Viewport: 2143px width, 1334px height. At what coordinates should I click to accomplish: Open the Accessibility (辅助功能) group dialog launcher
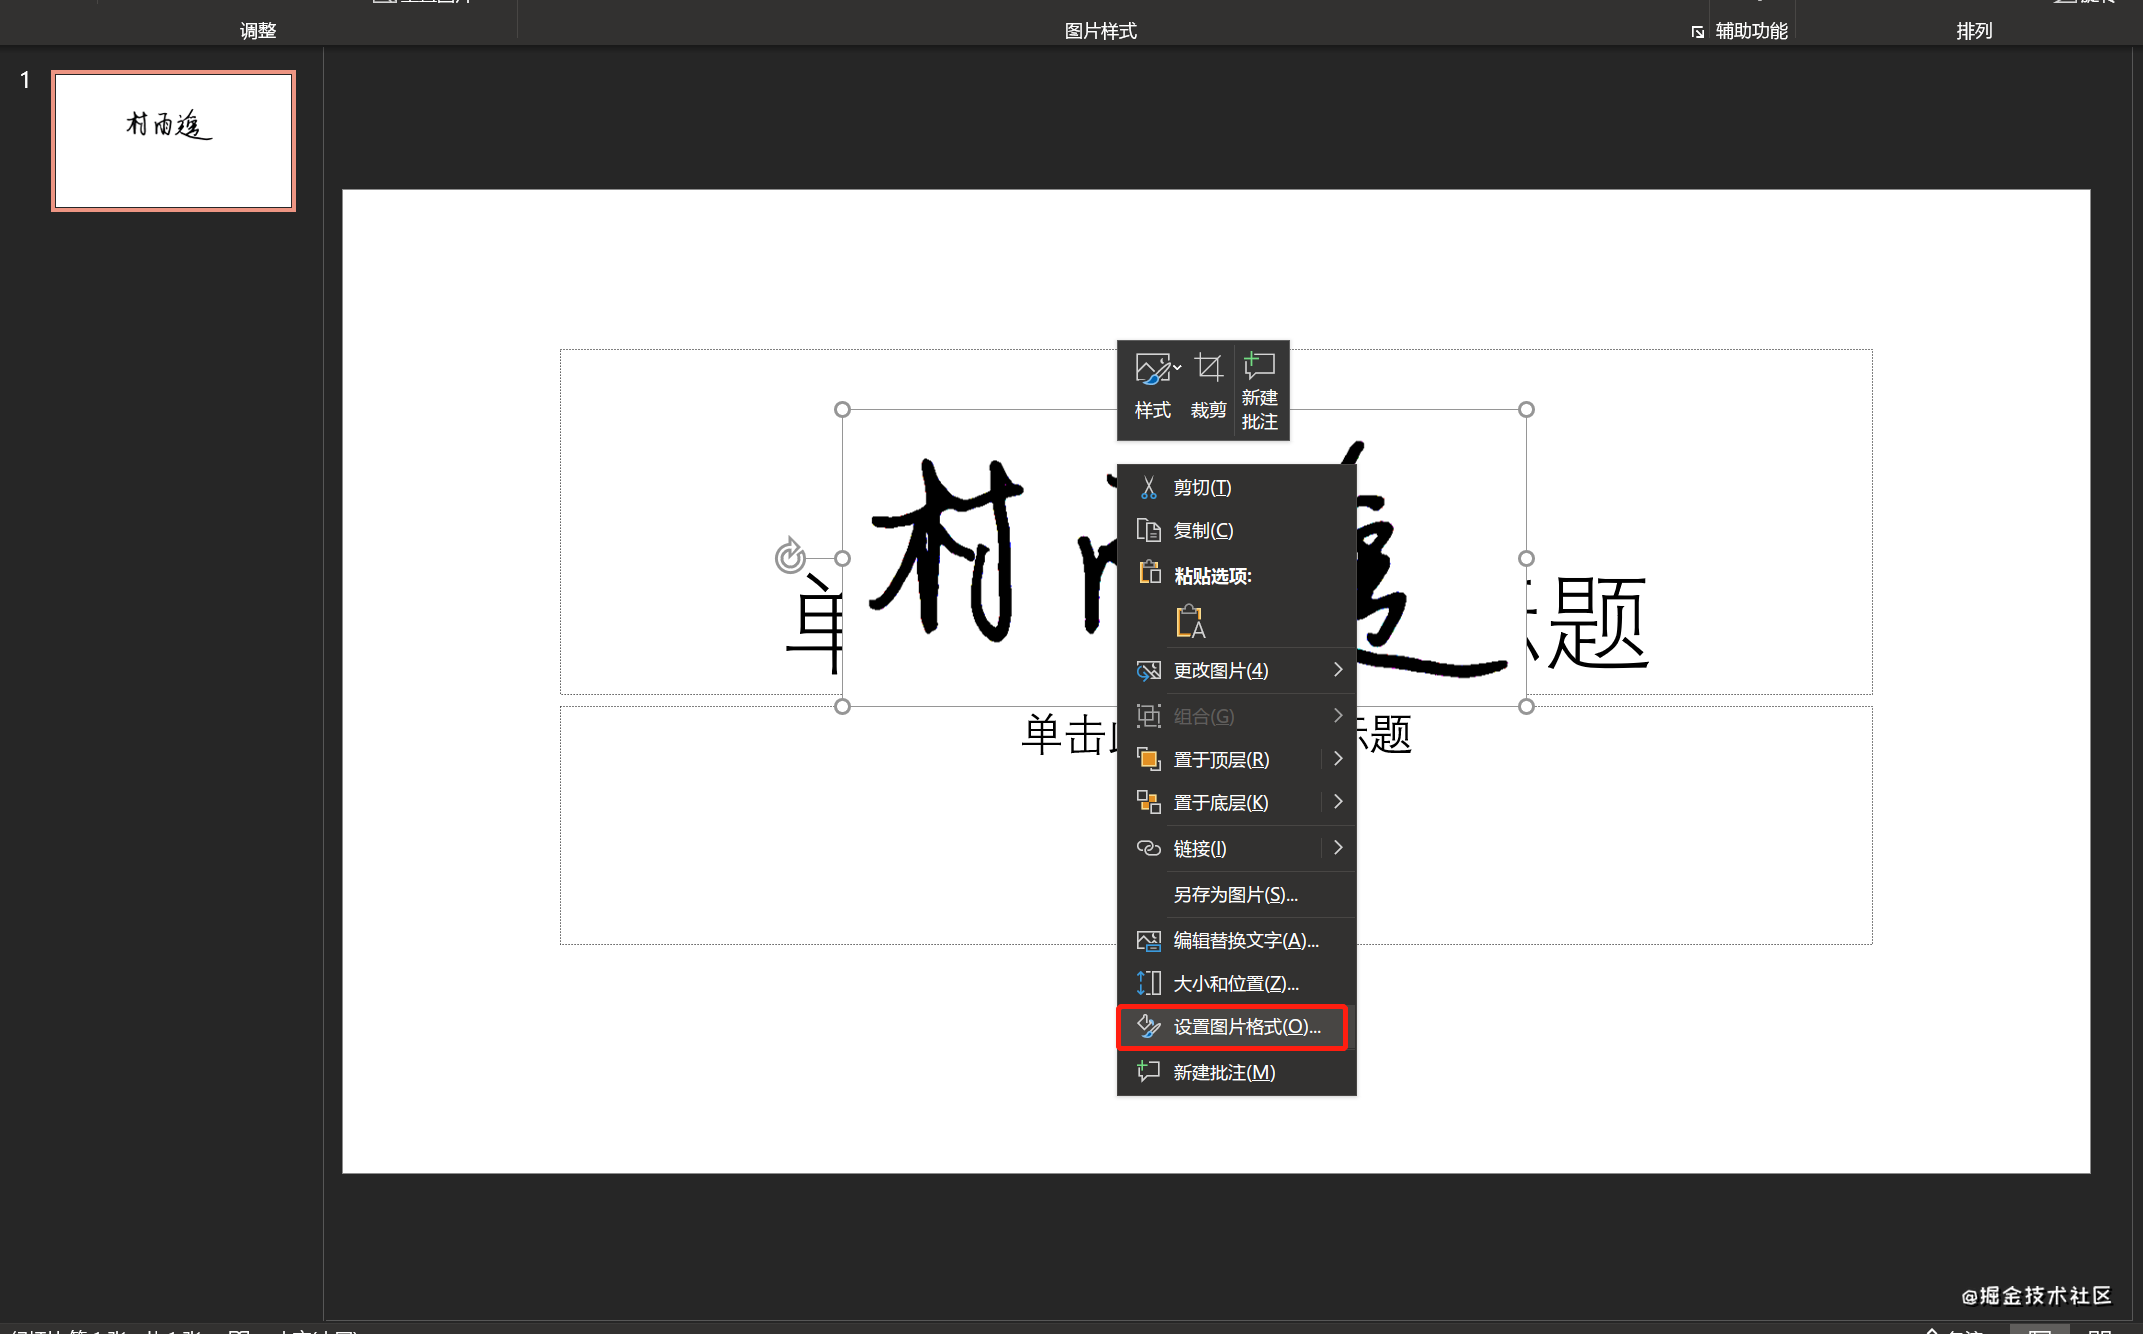tap(1697, 32)
